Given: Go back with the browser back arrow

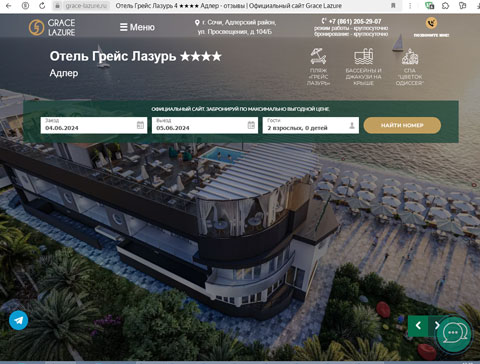Looking at the screenshot, I should pos(9,6).
